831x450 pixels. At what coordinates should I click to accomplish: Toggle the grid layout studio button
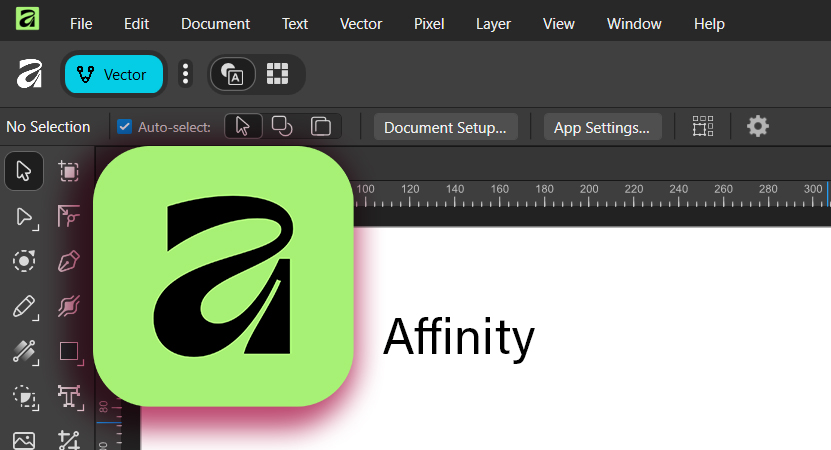[277, 74]
